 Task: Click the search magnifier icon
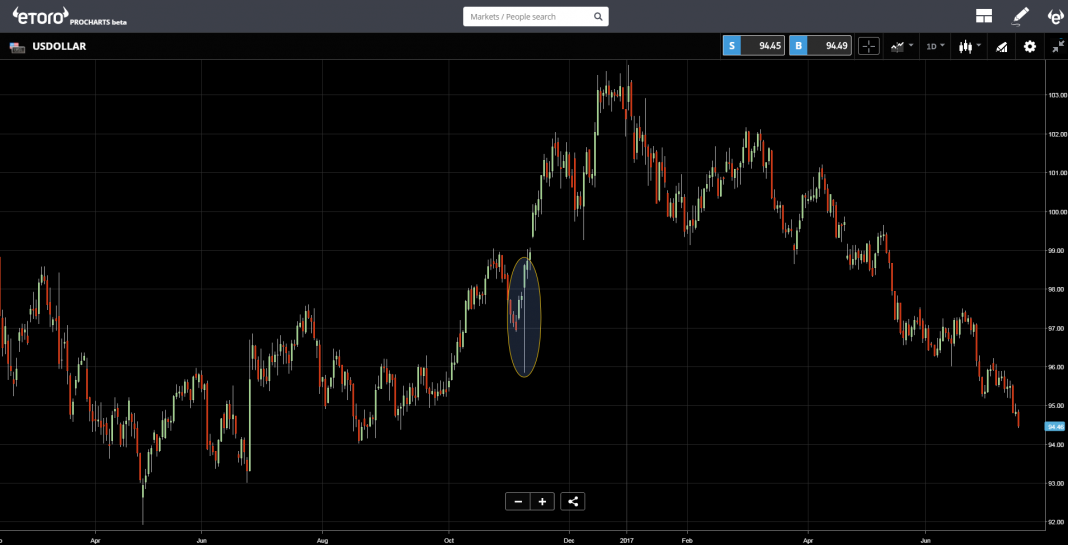point(597,16)
